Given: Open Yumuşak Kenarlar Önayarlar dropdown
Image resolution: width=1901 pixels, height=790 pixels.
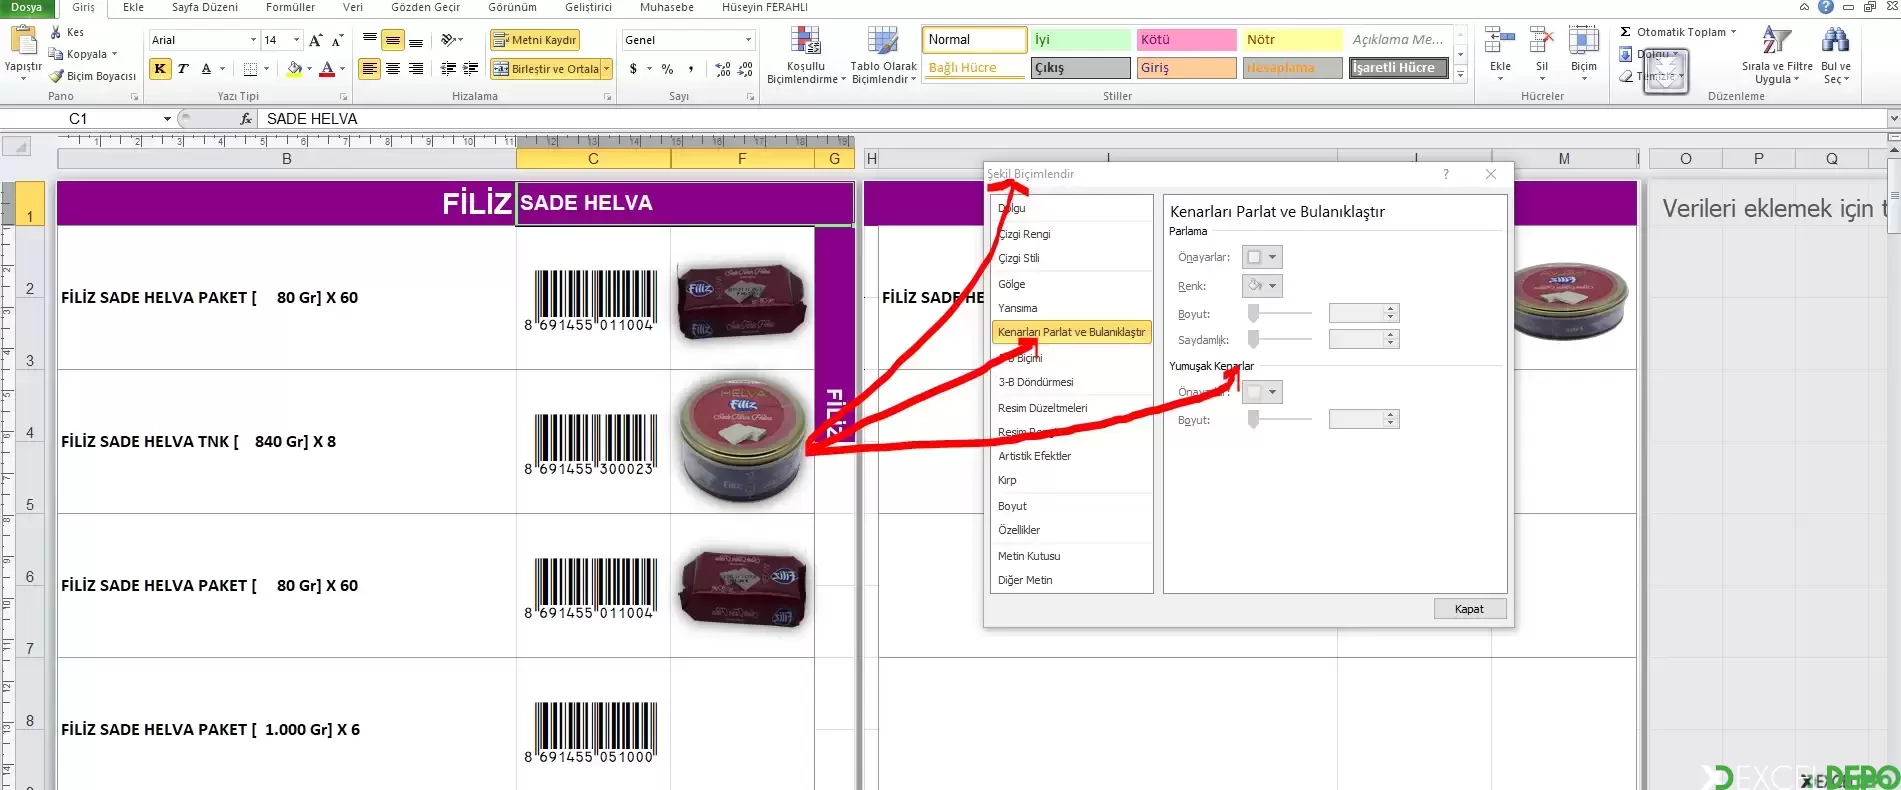Looking at the screenshot, I should (x=1262, y=392).
